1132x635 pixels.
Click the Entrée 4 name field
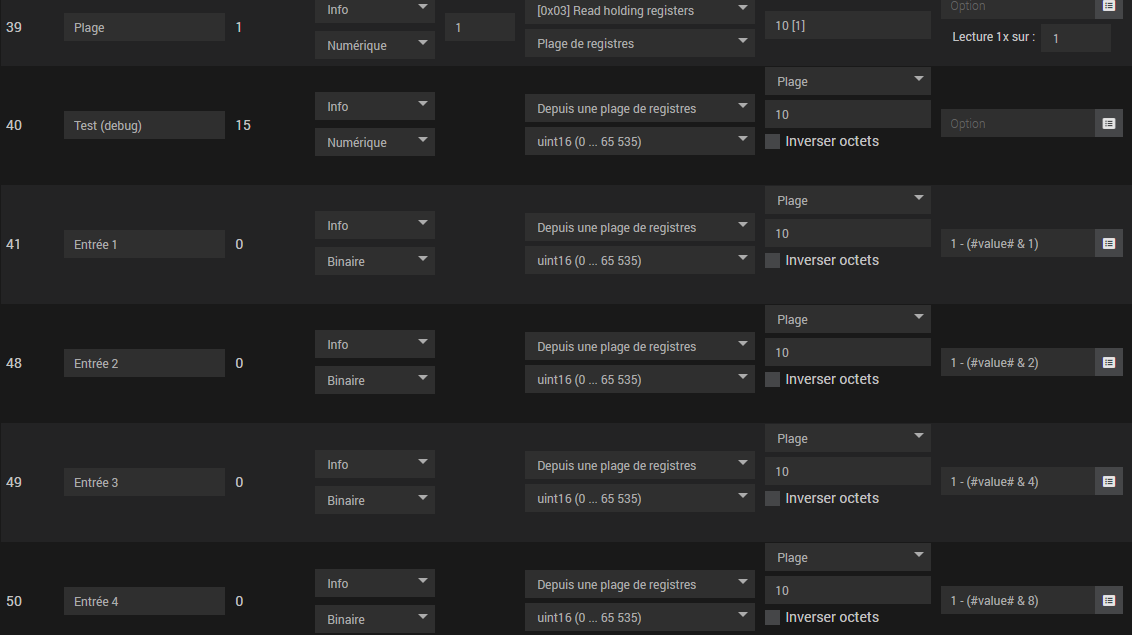coord(144,601)
